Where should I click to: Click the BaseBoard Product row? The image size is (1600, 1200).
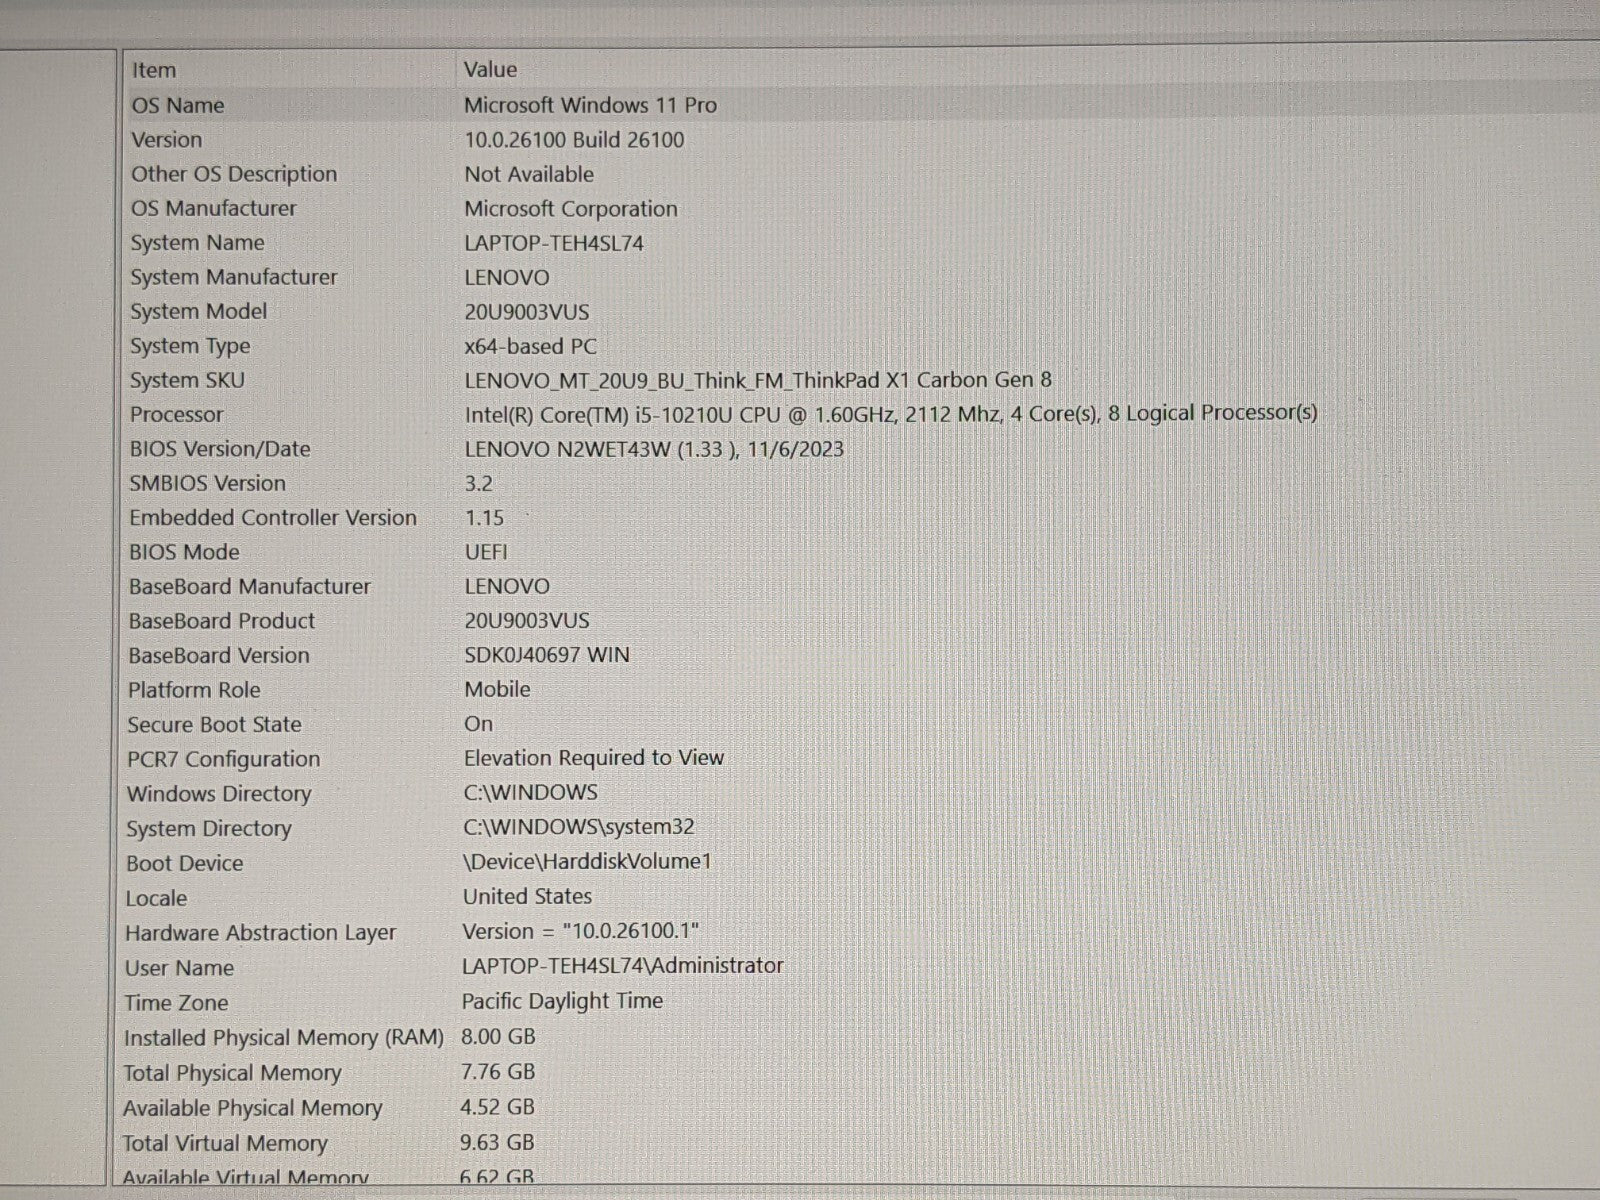[x=221, y=621]
